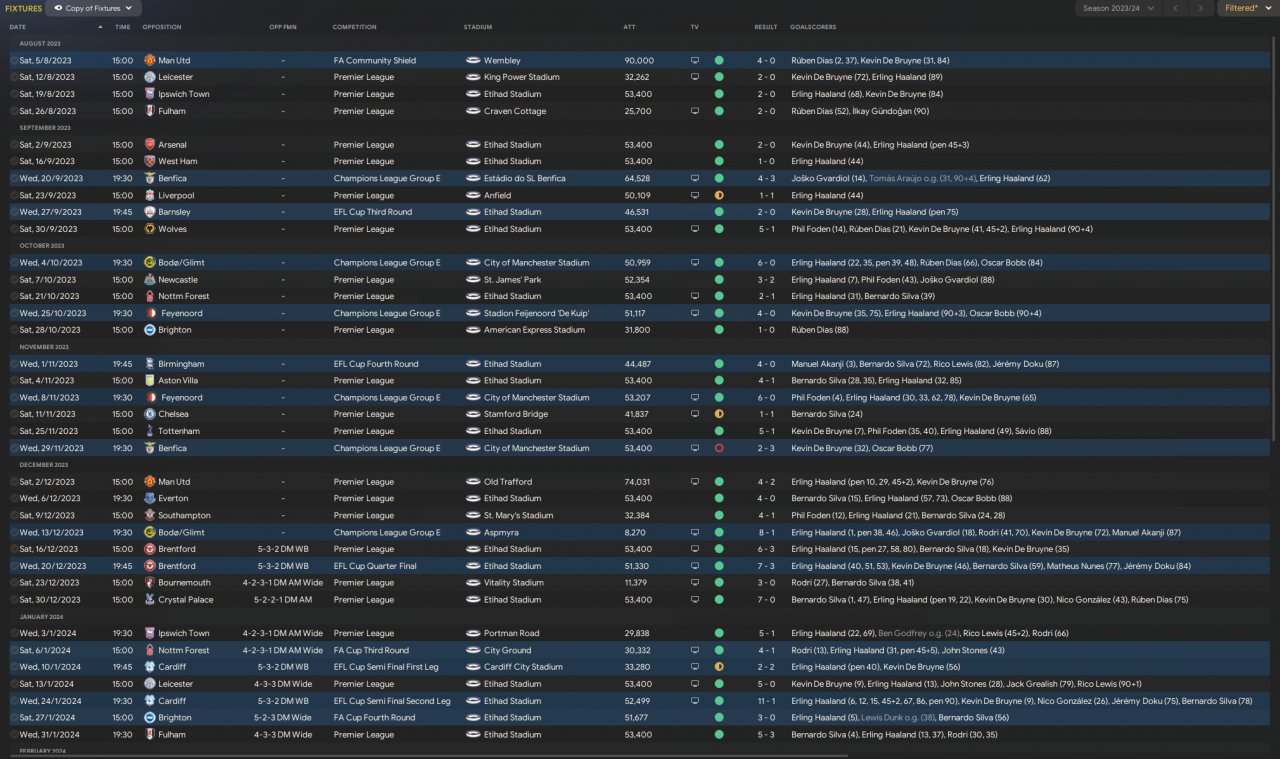Click the vertical scrollbar of the fixtures list

(x=1274, y=240)
